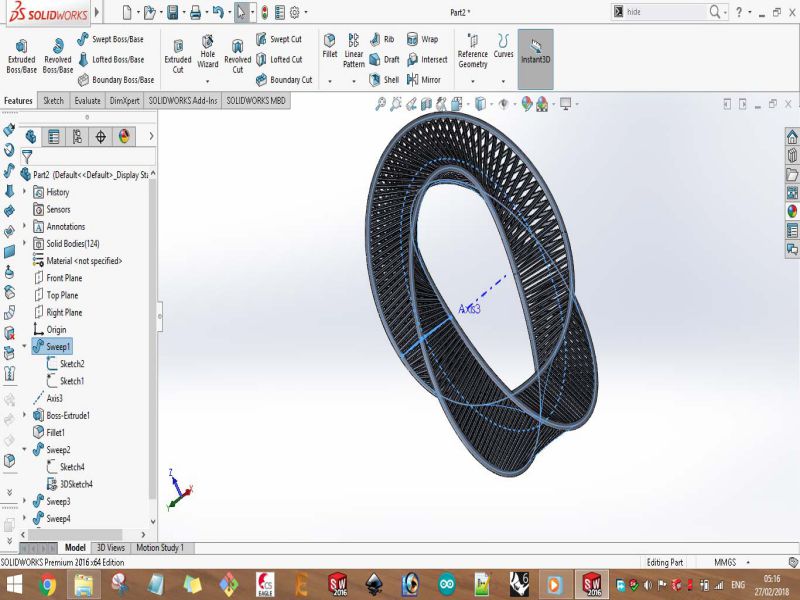
Task: Open Reference Geometry tools
Action: (472, 51)
